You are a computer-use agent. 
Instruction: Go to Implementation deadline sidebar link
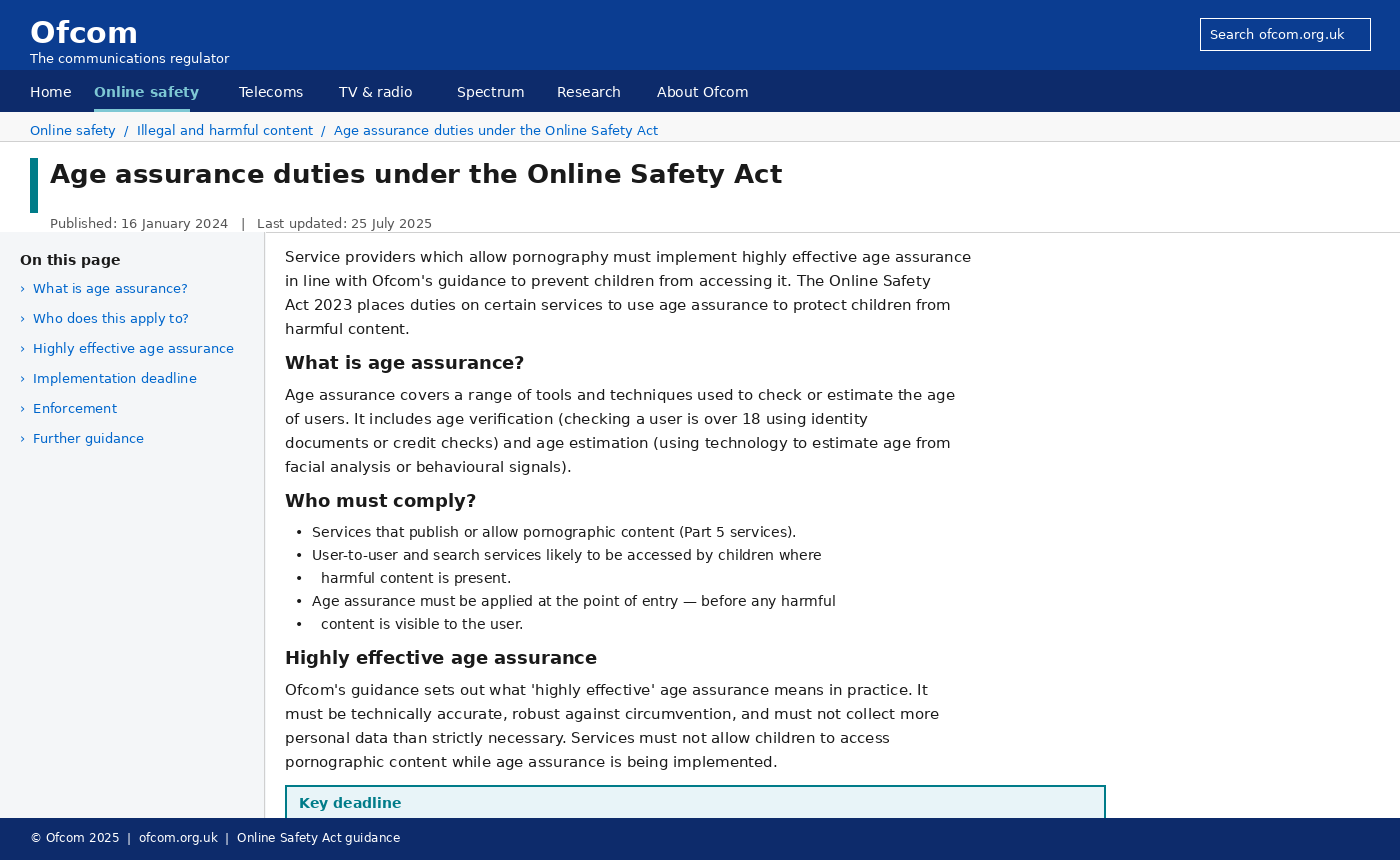click(x=115, y=379)
